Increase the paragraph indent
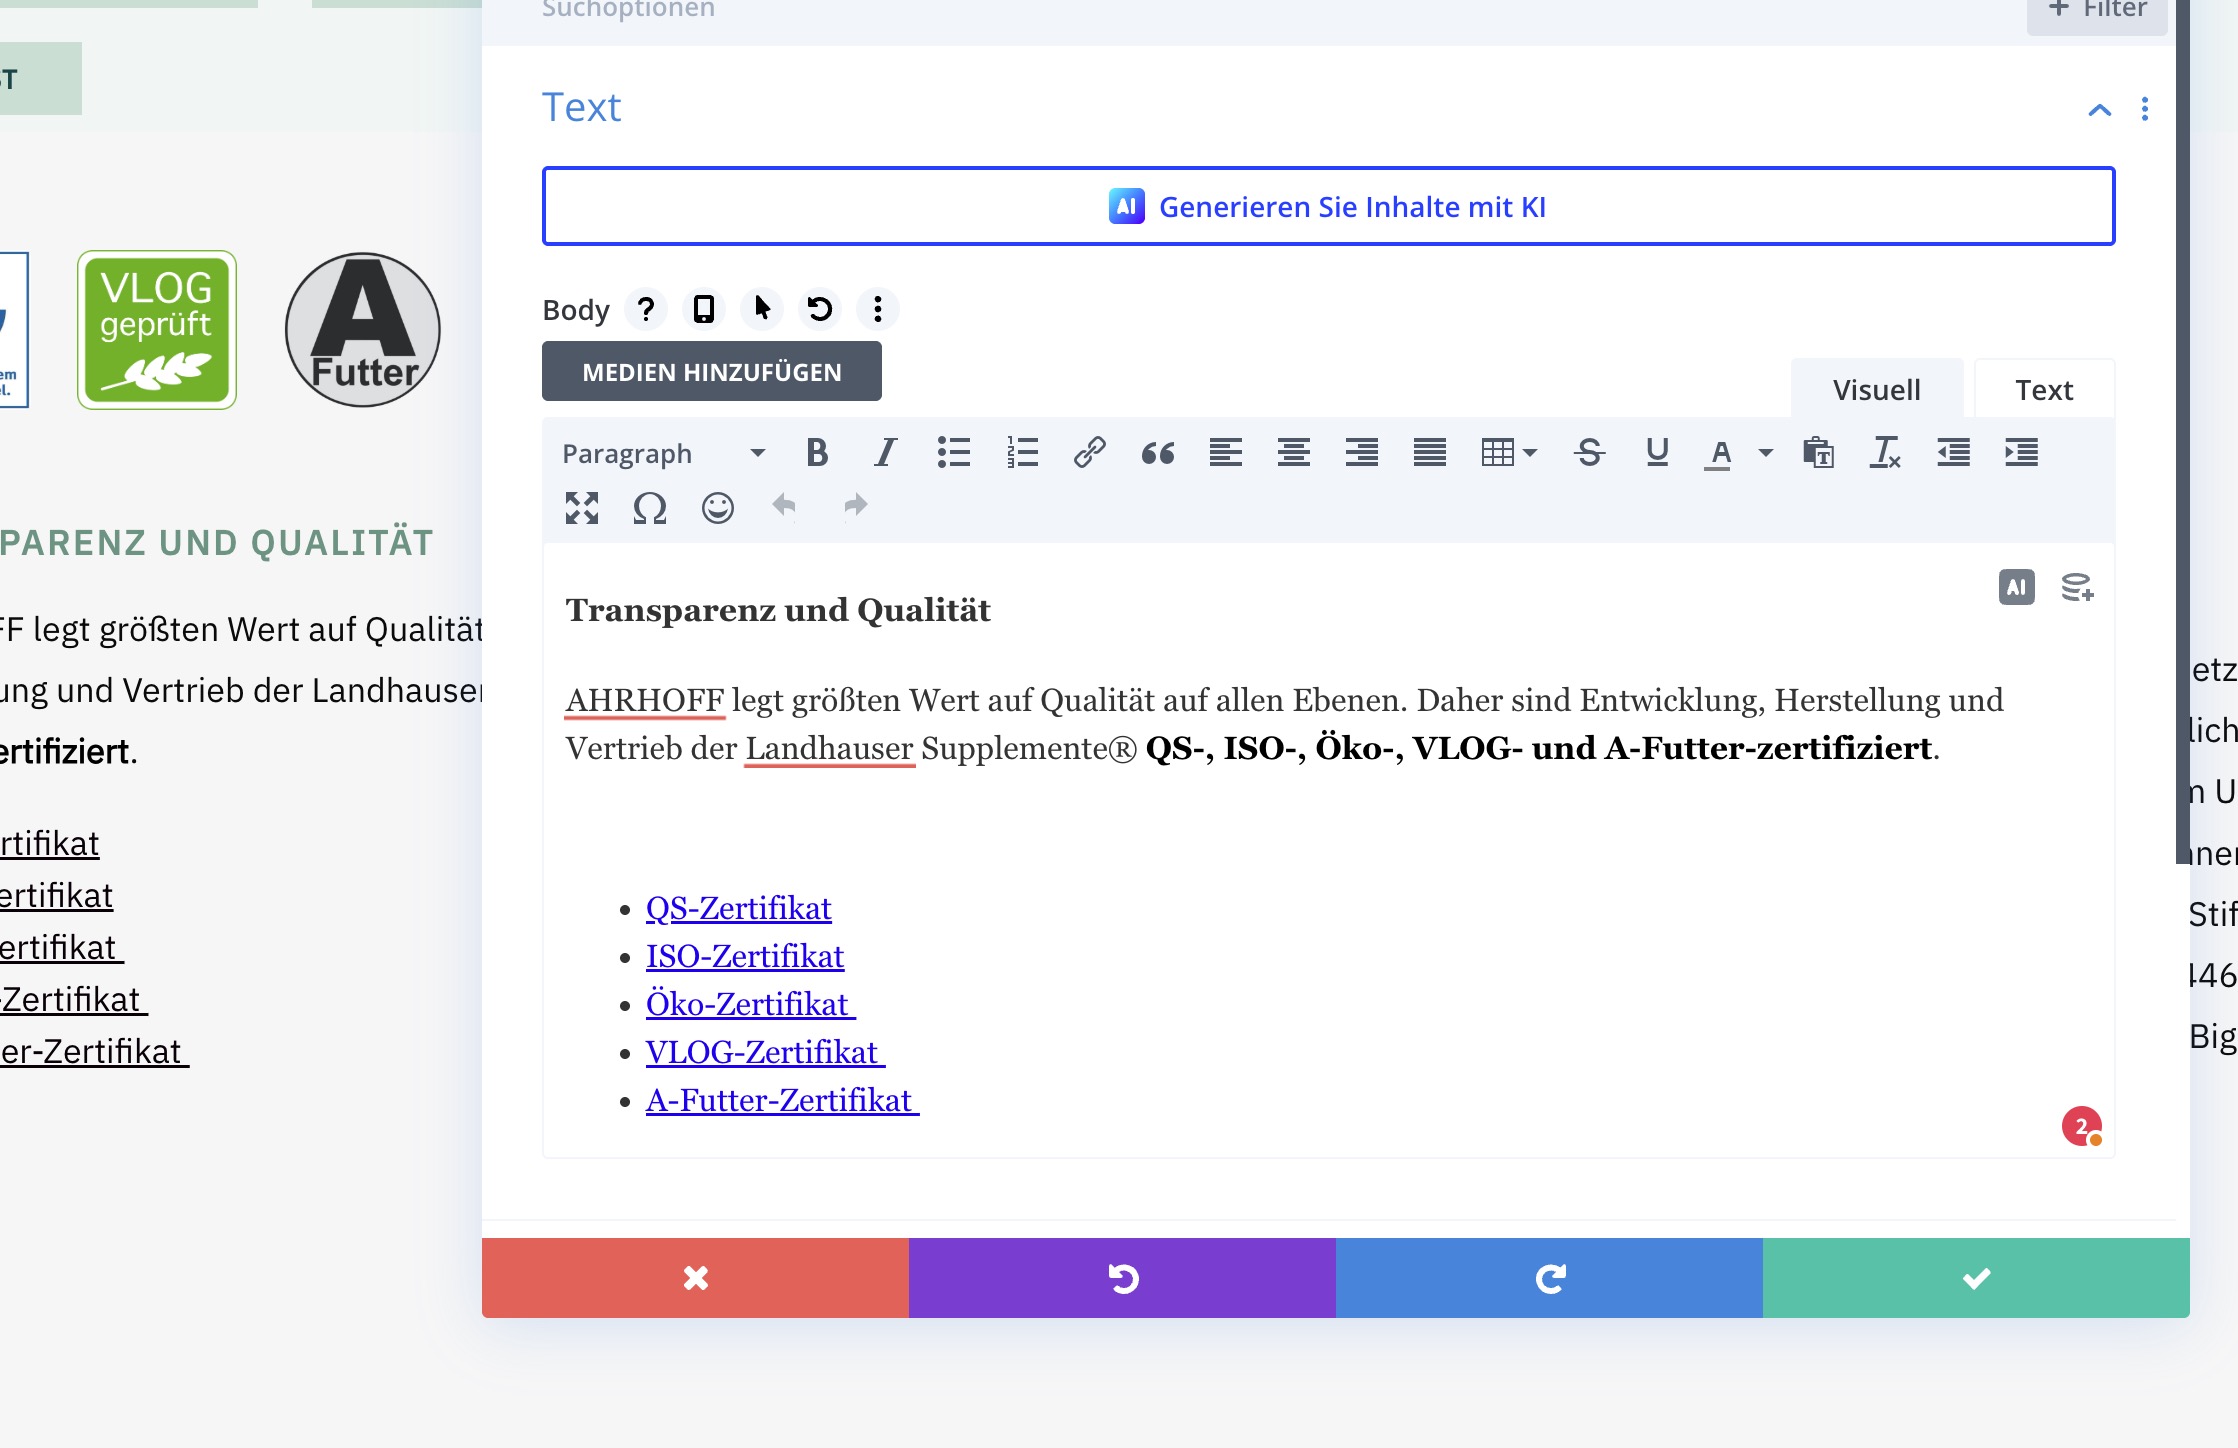 [2021, 453]
